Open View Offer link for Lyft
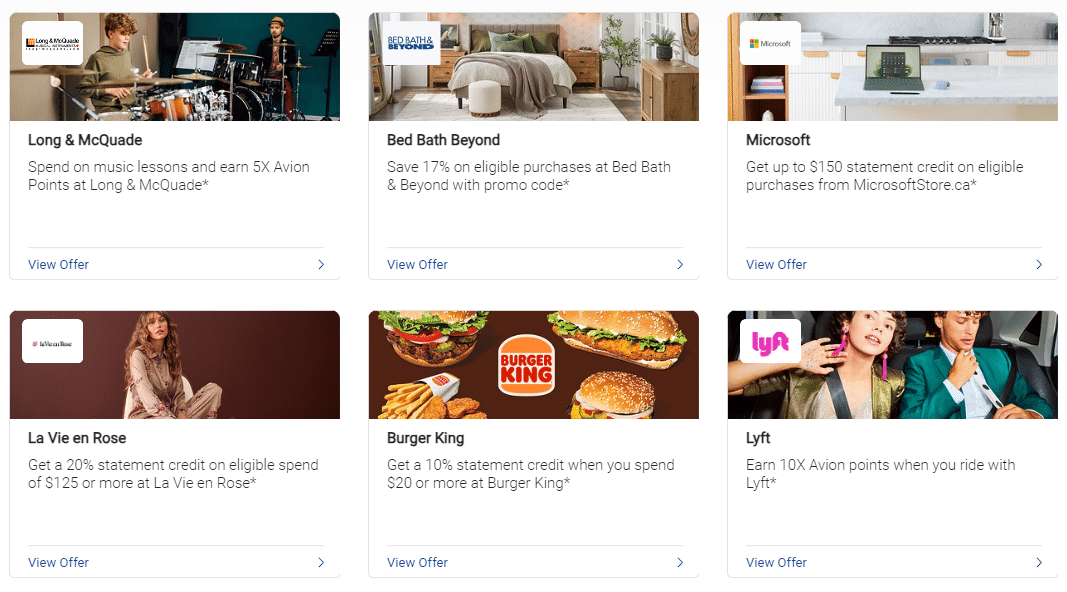The image size is (1067, 592). click(776, 563)
